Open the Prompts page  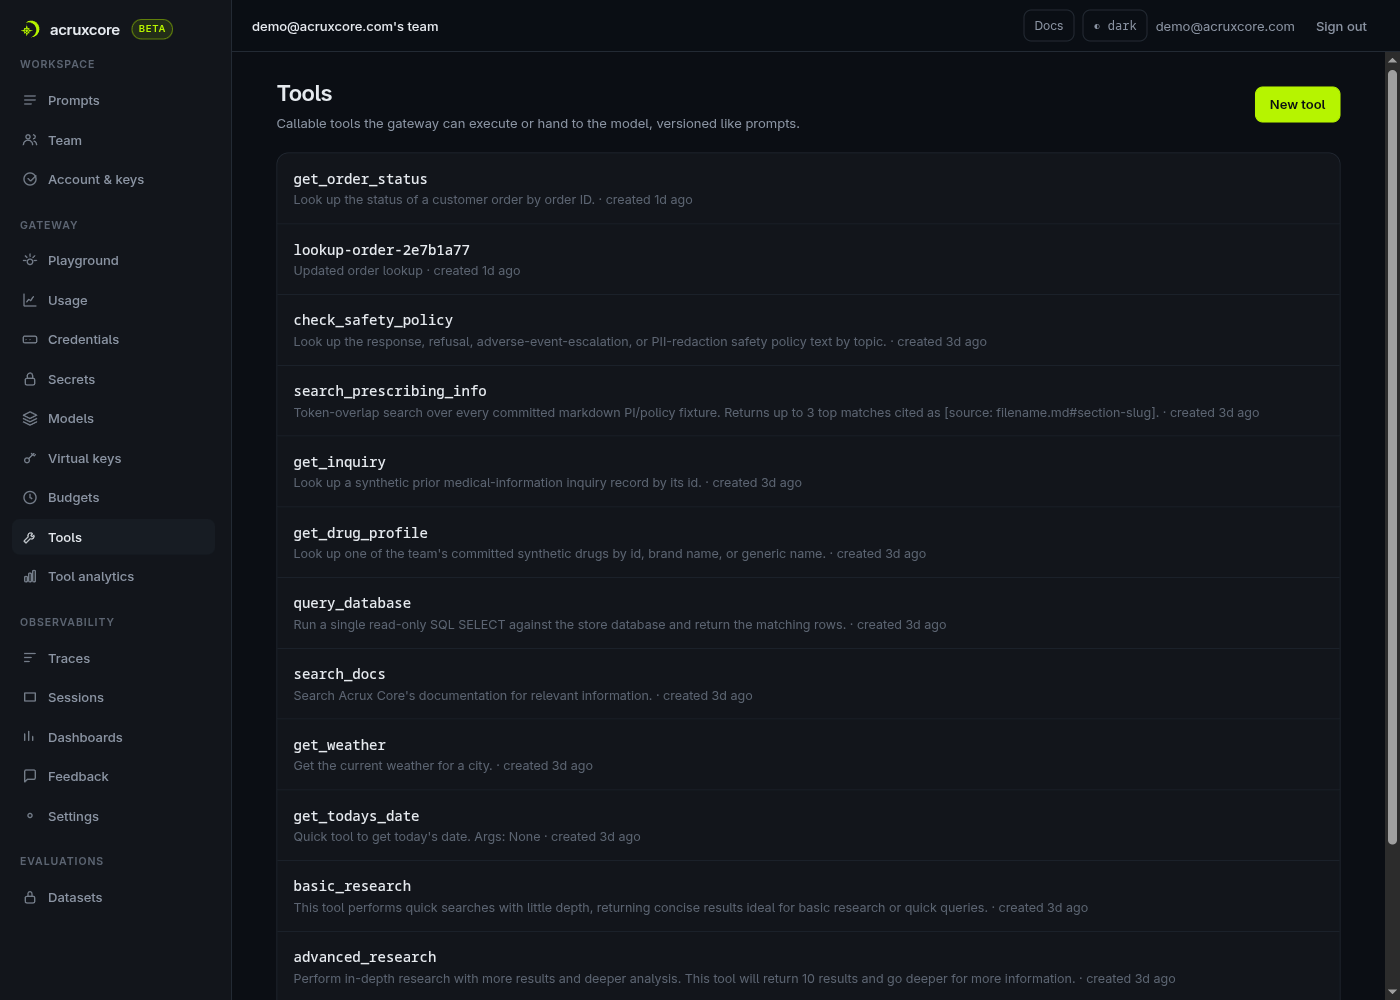pos(113,100)
